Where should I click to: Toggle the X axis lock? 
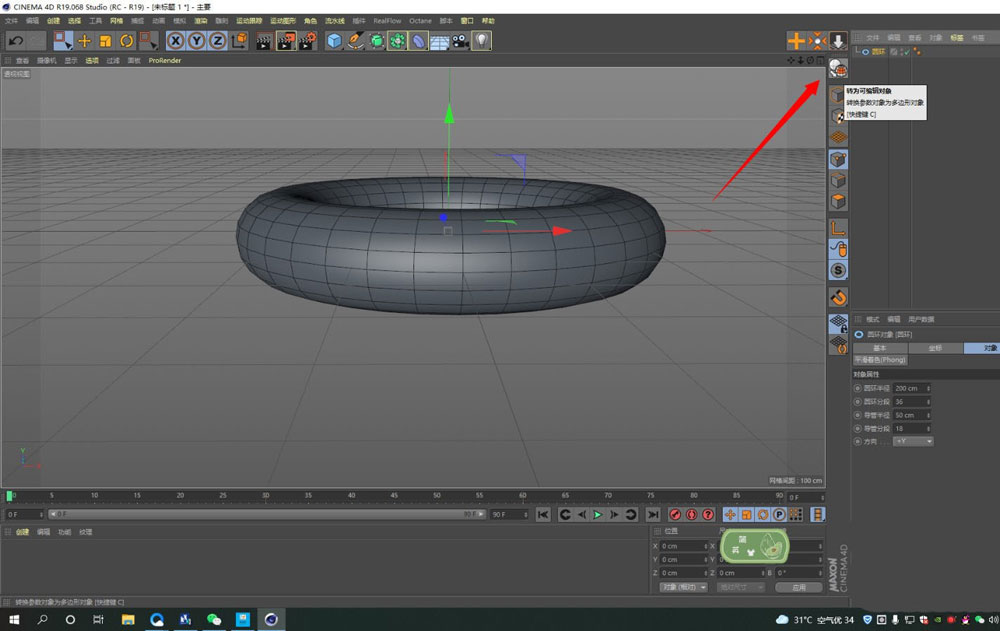pyautogui.click(x=175, y=40)
